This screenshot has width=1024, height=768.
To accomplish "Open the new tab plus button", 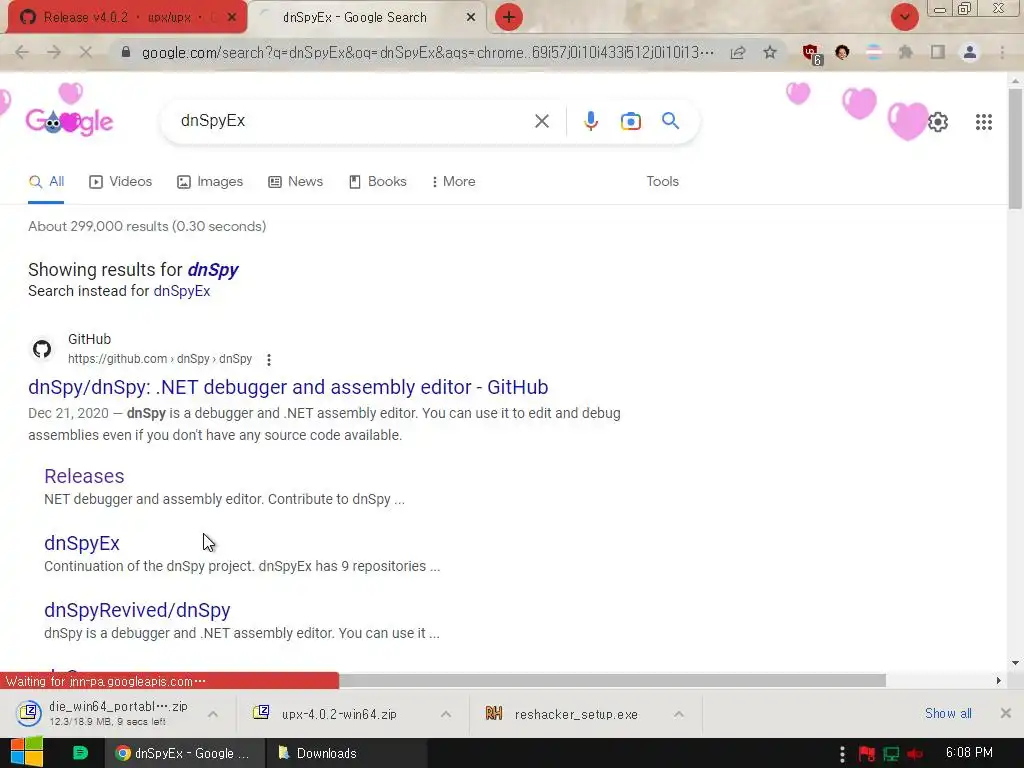I will click(x=509, y=17).
